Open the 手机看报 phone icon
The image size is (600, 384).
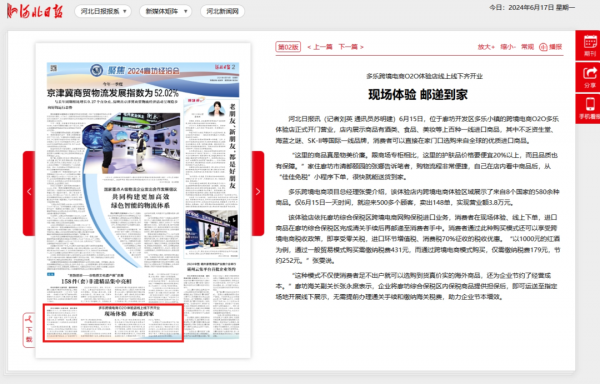590,109
